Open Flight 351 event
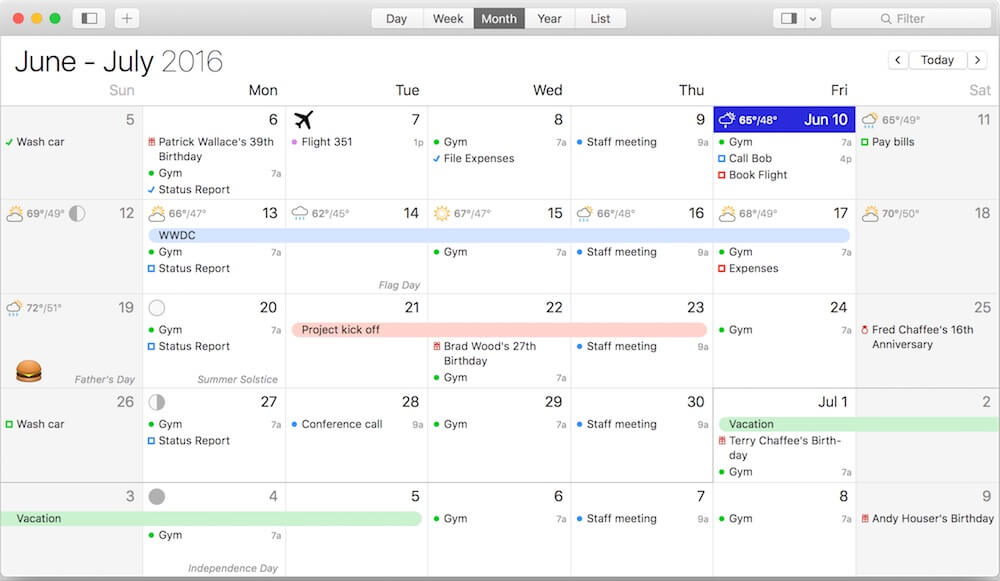This screenshot has height=581, width=1000. [357, 142]
